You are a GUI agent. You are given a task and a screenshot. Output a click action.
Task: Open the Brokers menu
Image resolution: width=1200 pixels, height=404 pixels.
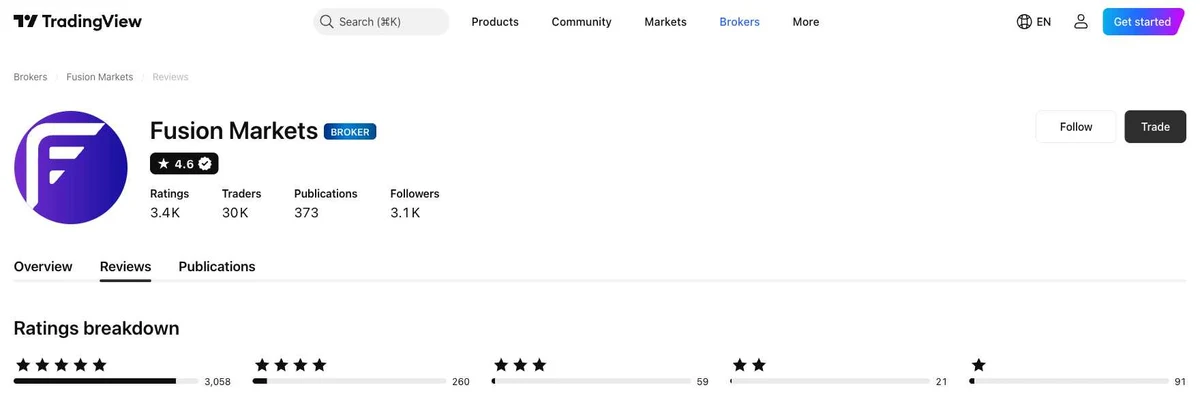(x=739, y=22)
